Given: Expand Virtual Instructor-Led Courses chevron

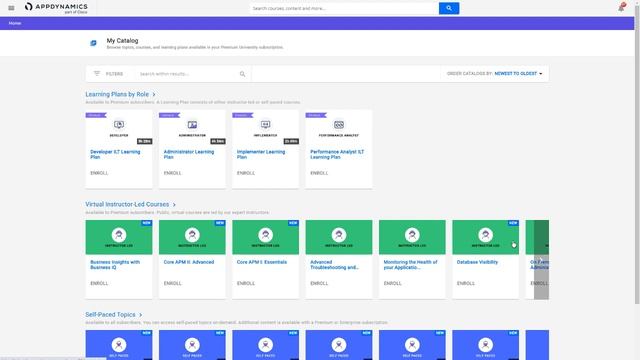Looking at the screenshot, I should (174, 205).
